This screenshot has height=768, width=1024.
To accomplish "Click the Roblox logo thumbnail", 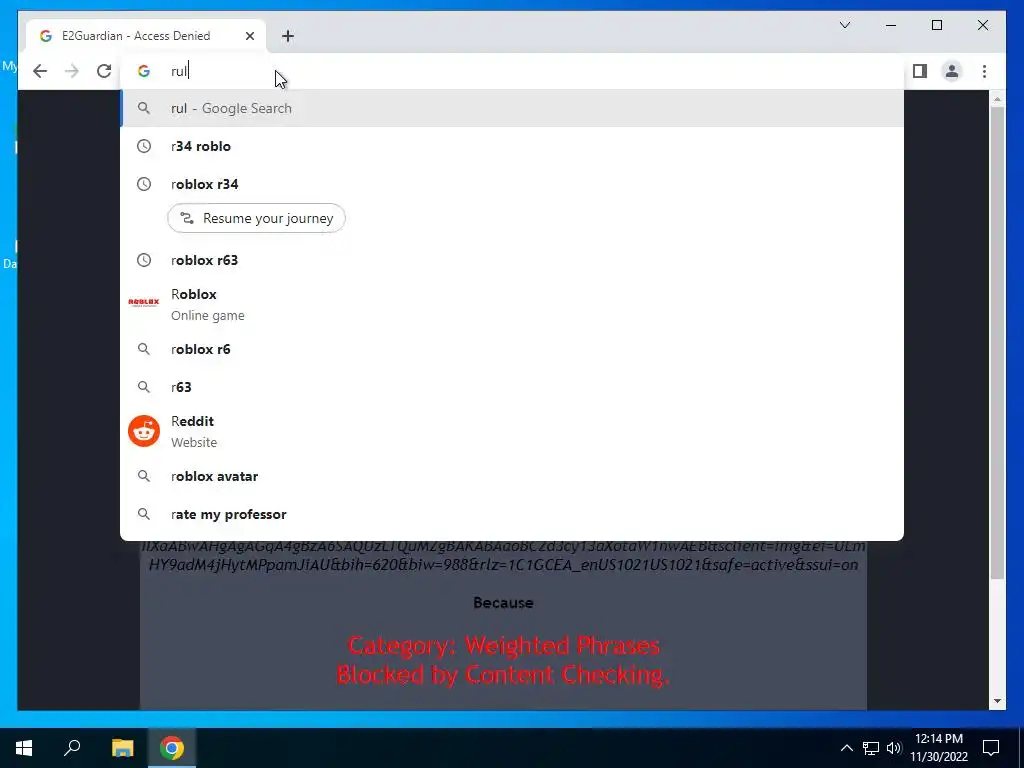I will pos(144,302).
